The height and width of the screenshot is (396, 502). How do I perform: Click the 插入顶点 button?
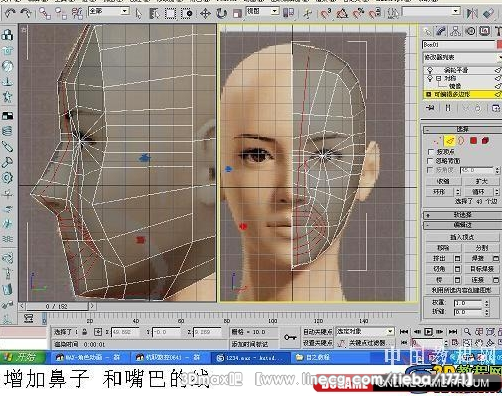[x=462, y=237]
